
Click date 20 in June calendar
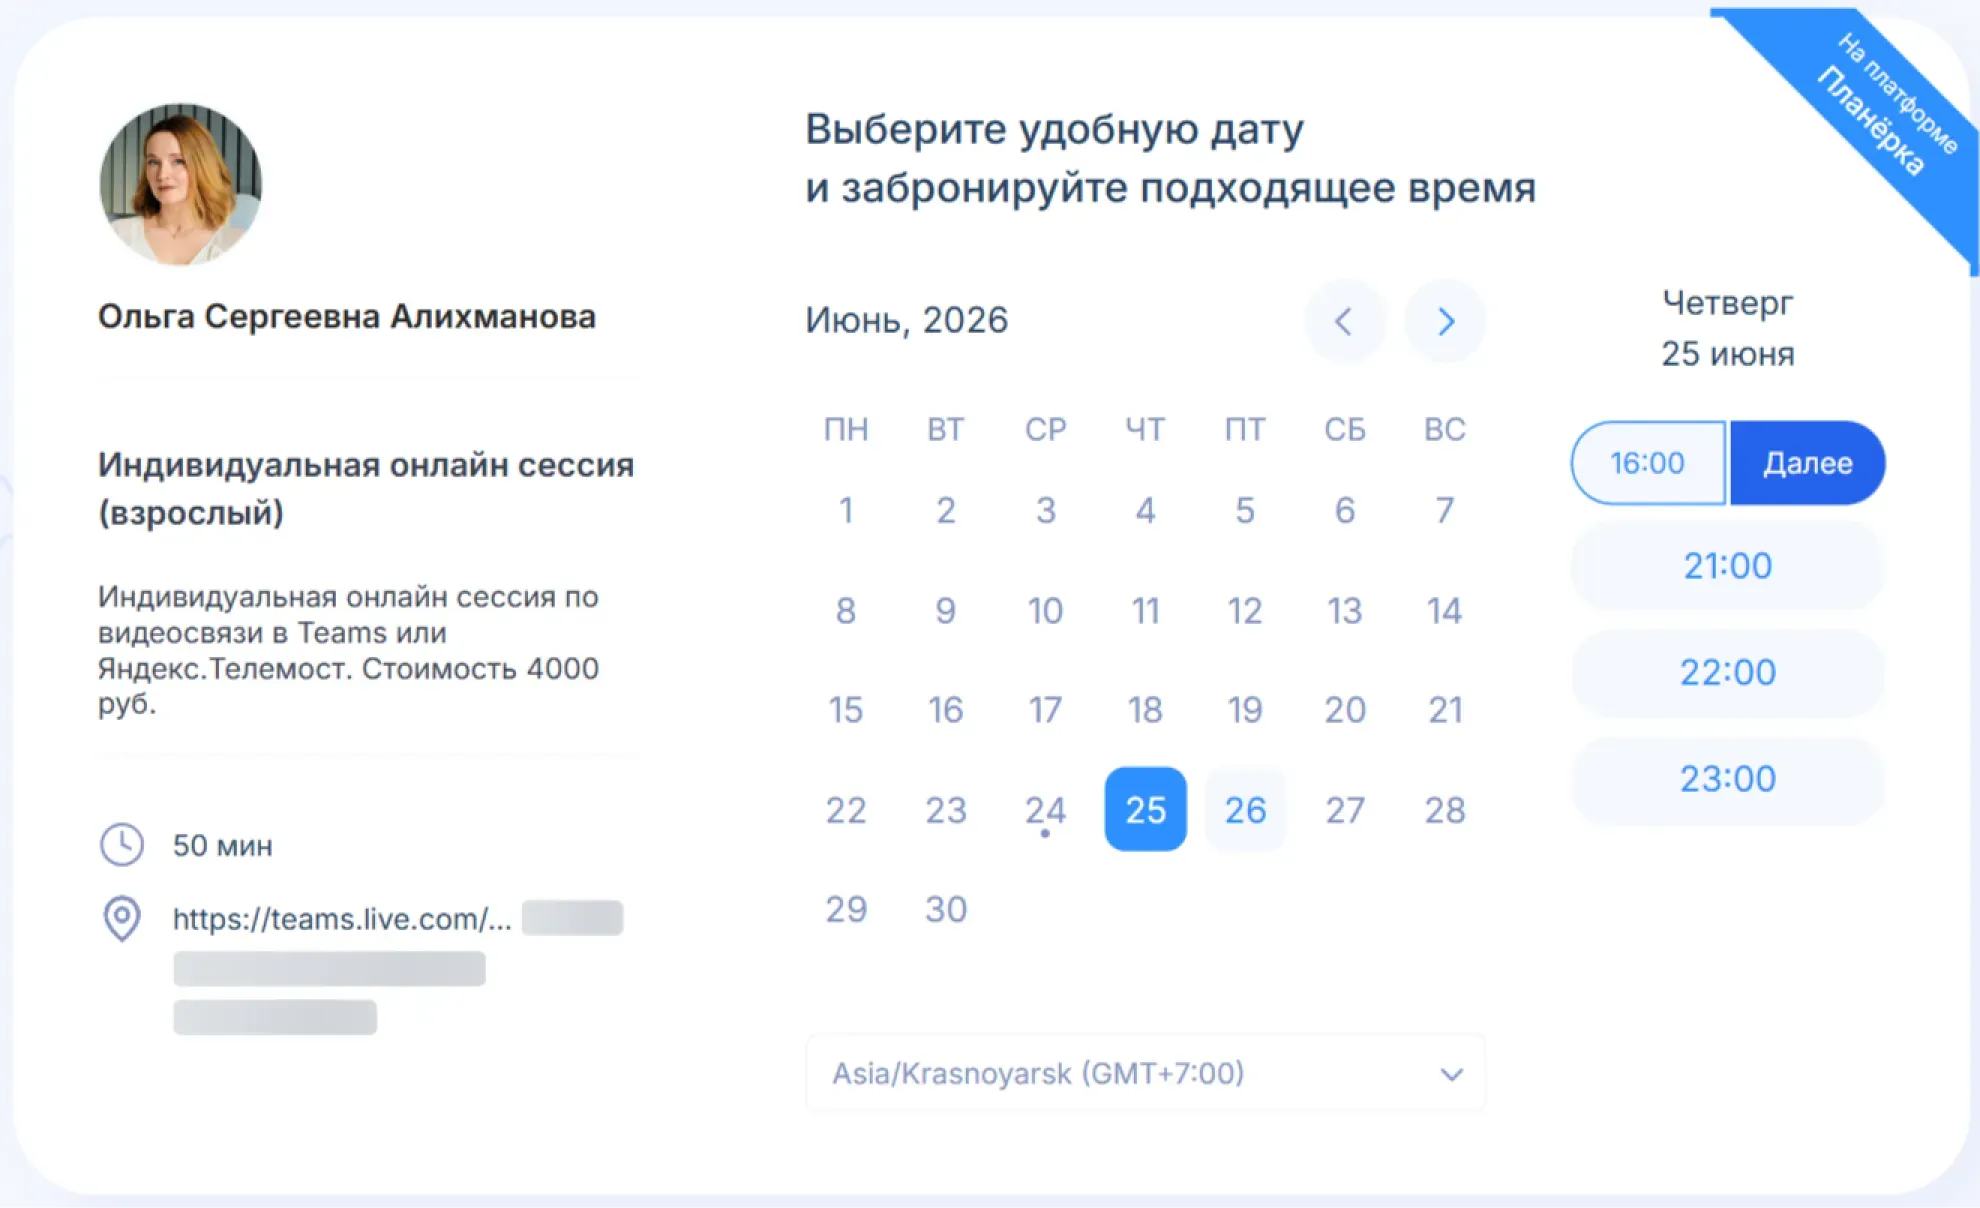(1345, 710)
